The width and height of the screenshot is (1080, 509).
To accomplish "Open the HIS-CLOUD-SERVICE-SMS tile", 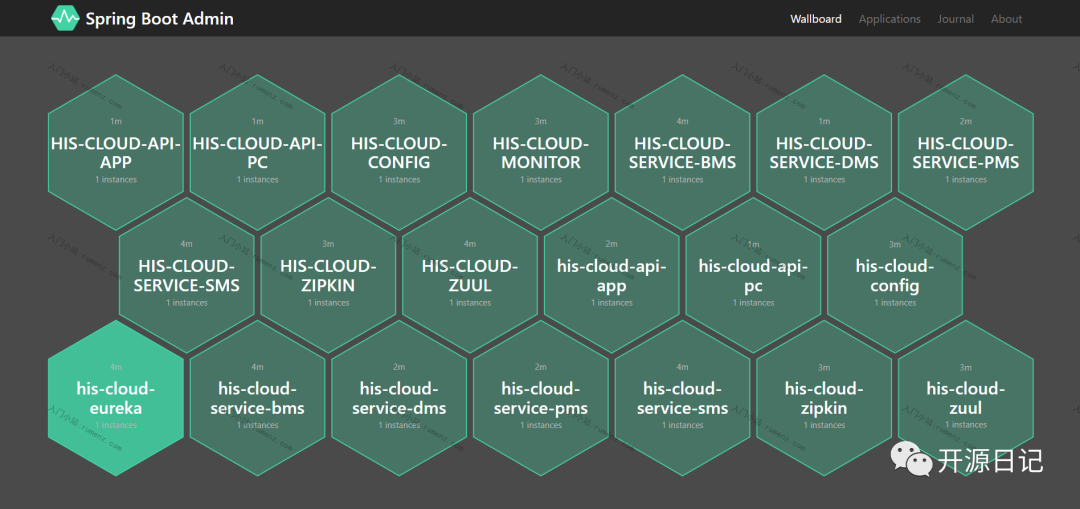I will (x=187, y=276).
